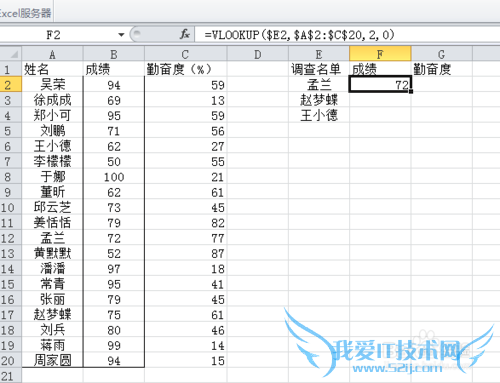Select row 12 header
The height and width of the screenshot is (383, 500).
coord(11,238)
